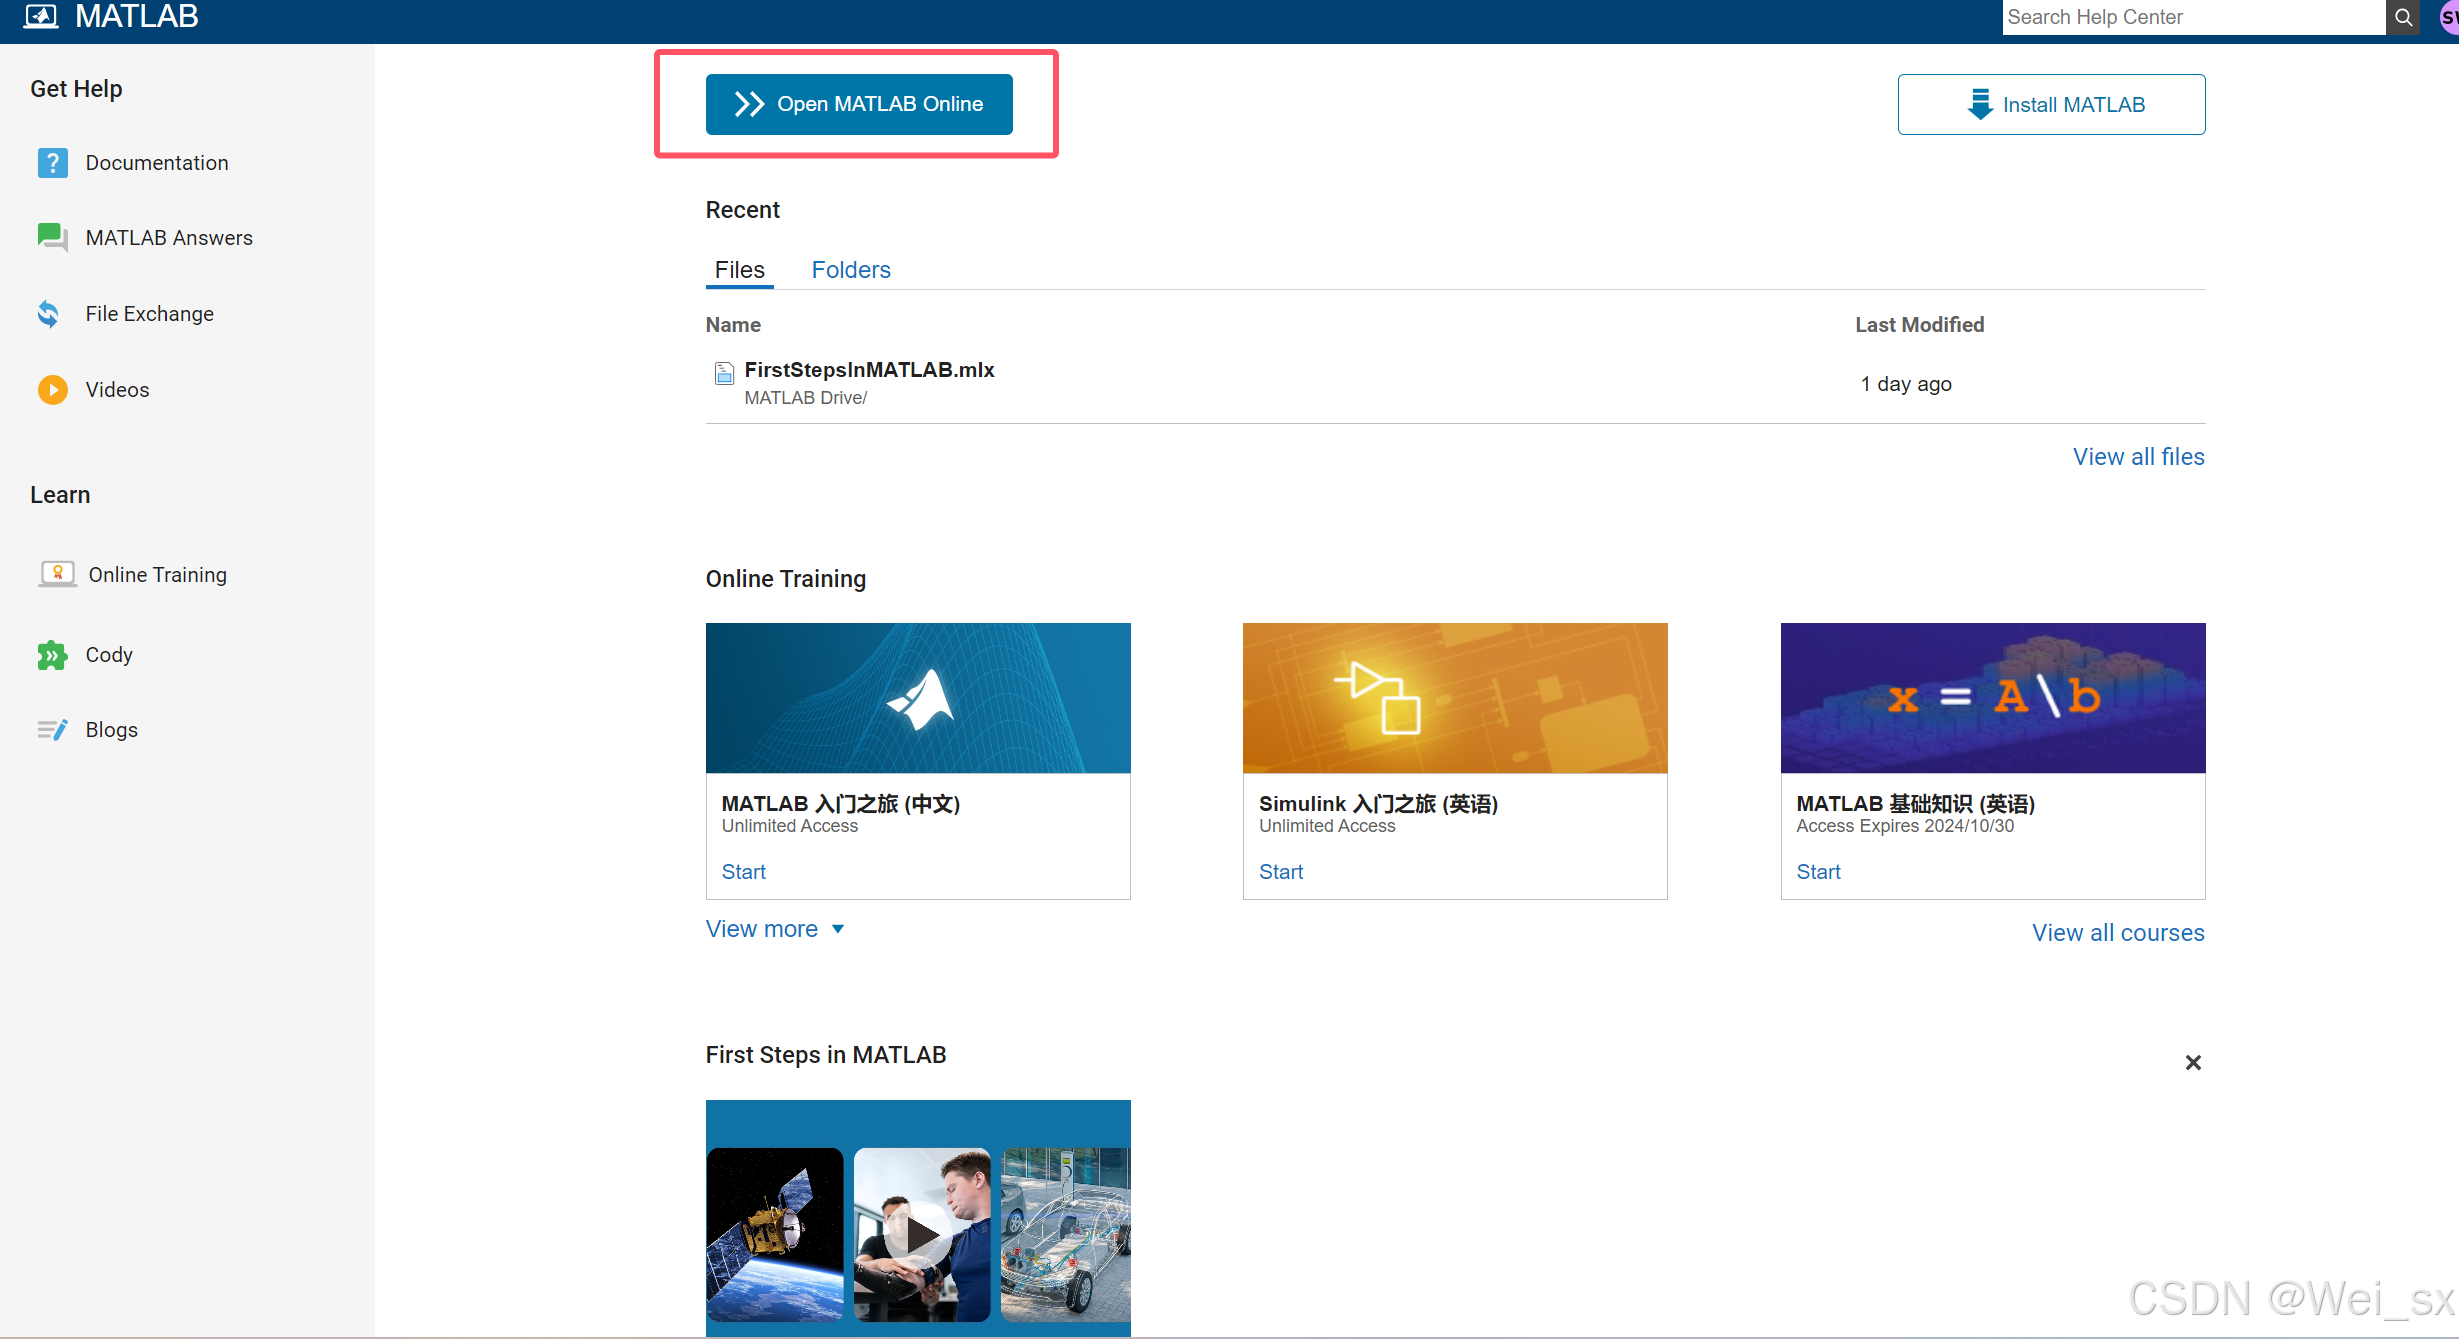Click the MATLAB logo in header
The height and width of the screenshot is (1339, 2459).
click(41, 16)
